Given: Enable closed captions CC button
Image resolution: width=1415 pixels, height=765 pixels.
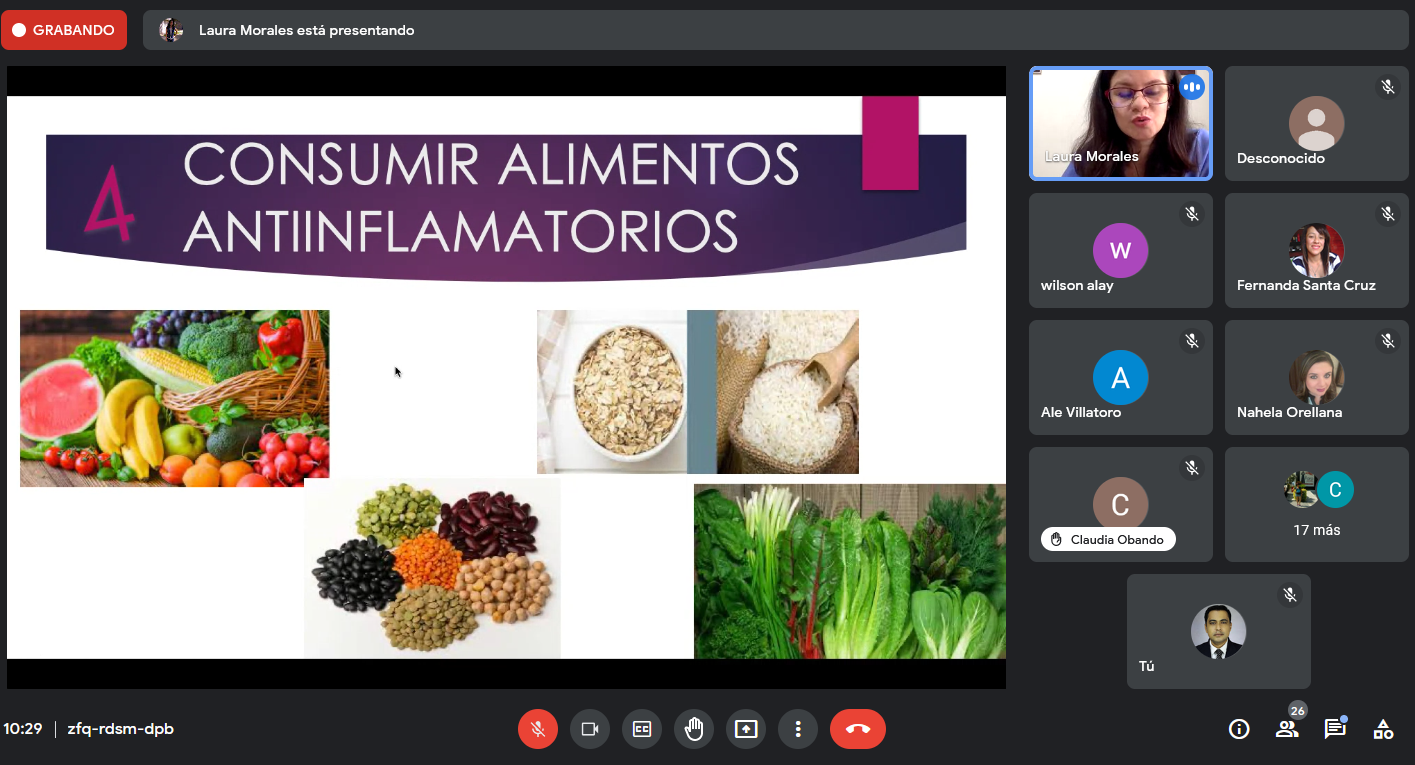Looking at the screenshot, I should pyautogui.click(x=642, y=729).
